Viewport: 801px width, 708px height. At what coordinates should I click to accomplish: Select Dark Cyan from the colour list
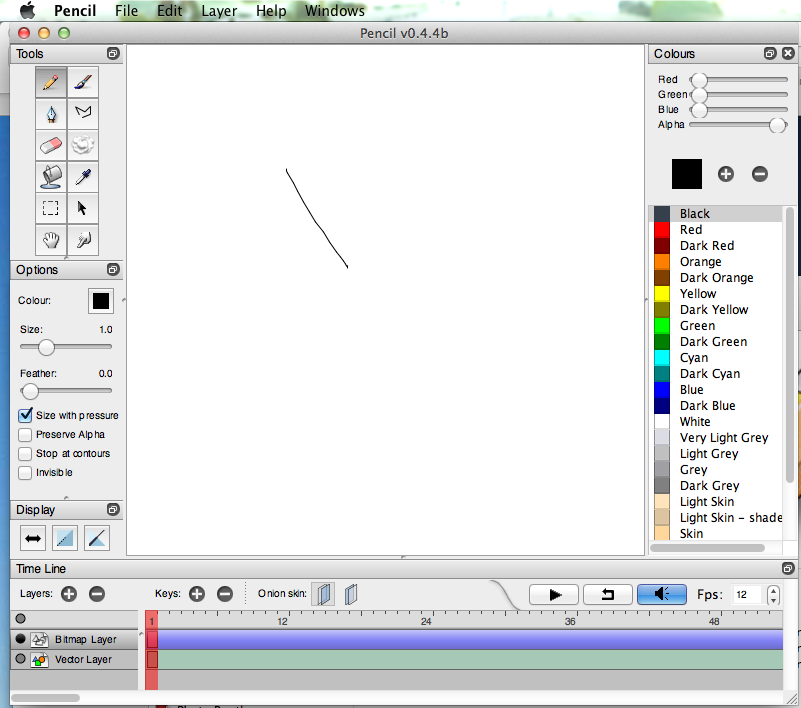click(708, 373)
